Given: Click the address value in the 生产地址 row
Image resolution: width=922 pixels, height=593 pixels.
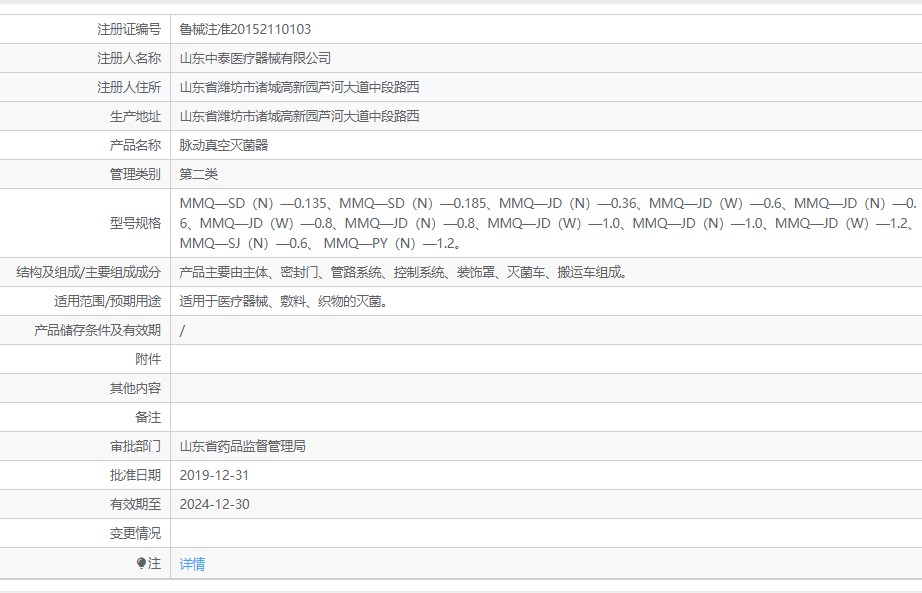Looking at the screenshot, I should 299,116.
